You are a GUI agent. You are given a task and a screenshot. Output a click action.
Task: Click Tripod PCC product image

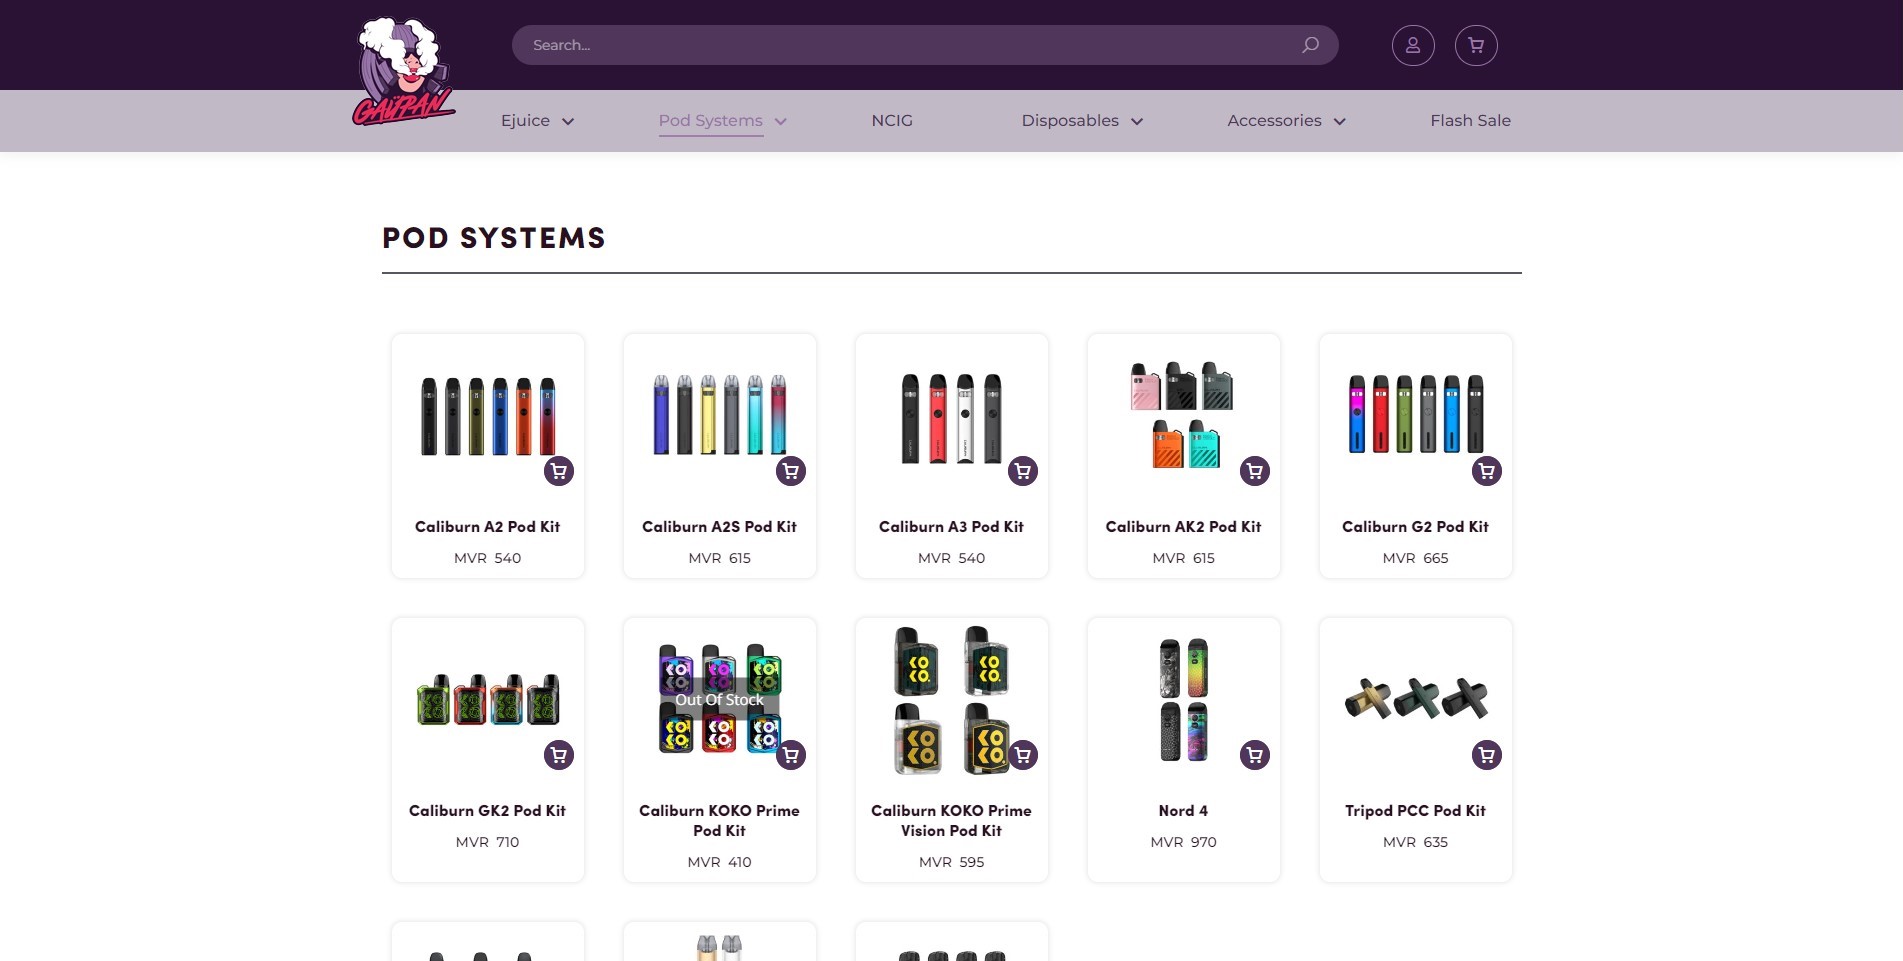tap(1416, 698)
